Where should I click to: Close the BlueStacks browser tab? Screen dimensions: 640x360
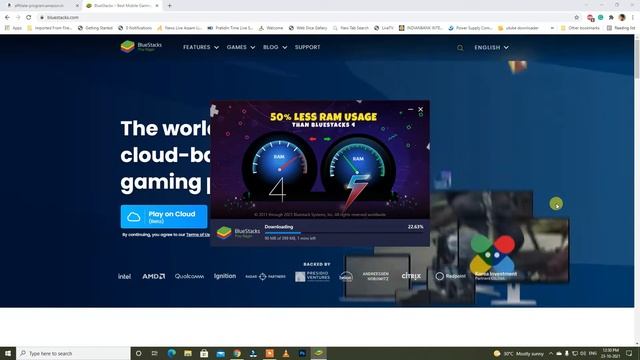[157, 6]
